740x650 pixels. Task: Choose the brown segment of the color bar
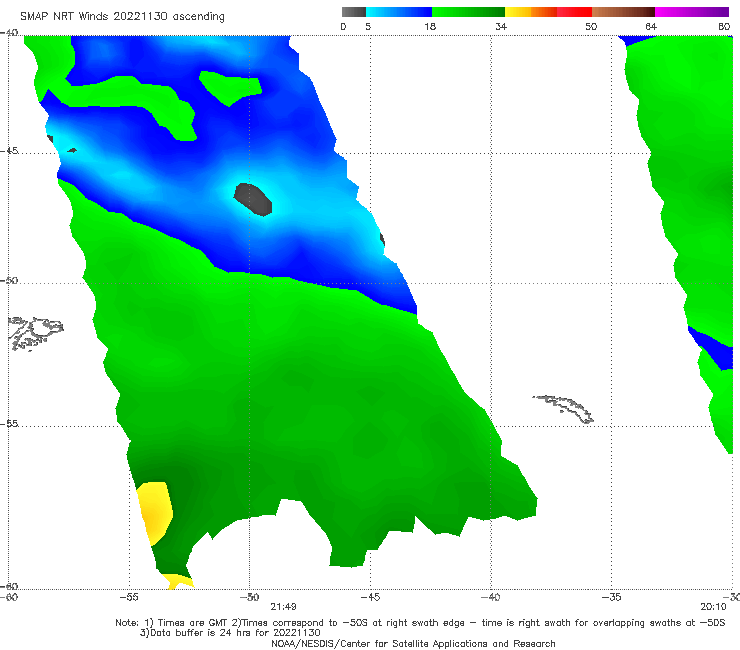pyautogui.click(x=623, y=12)
